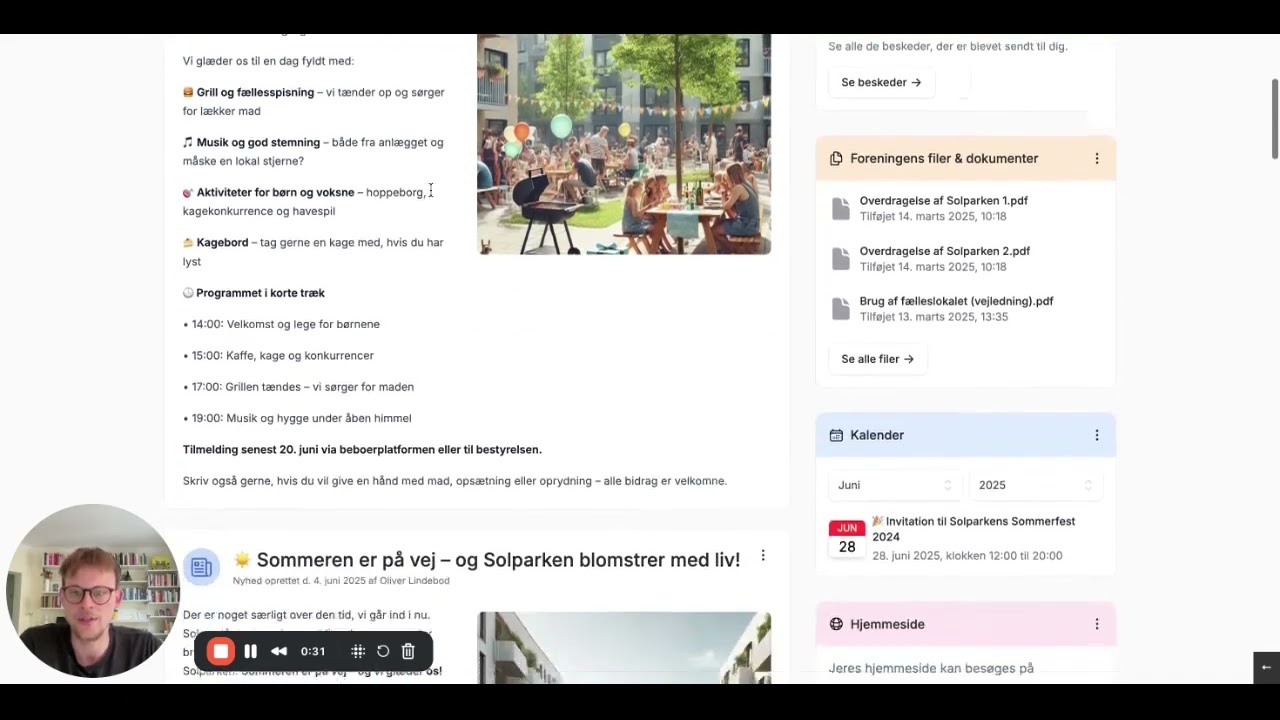Click the rewind icon in the recording bar
Screen dimensions: 1280x720
tap(279, 651)
